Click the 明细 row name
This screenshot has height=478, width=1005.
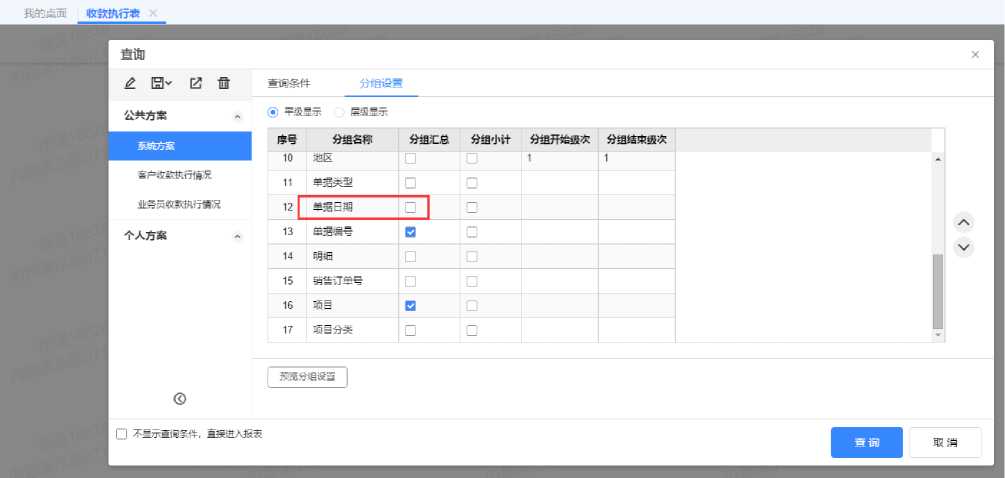[x=322, y=257]
